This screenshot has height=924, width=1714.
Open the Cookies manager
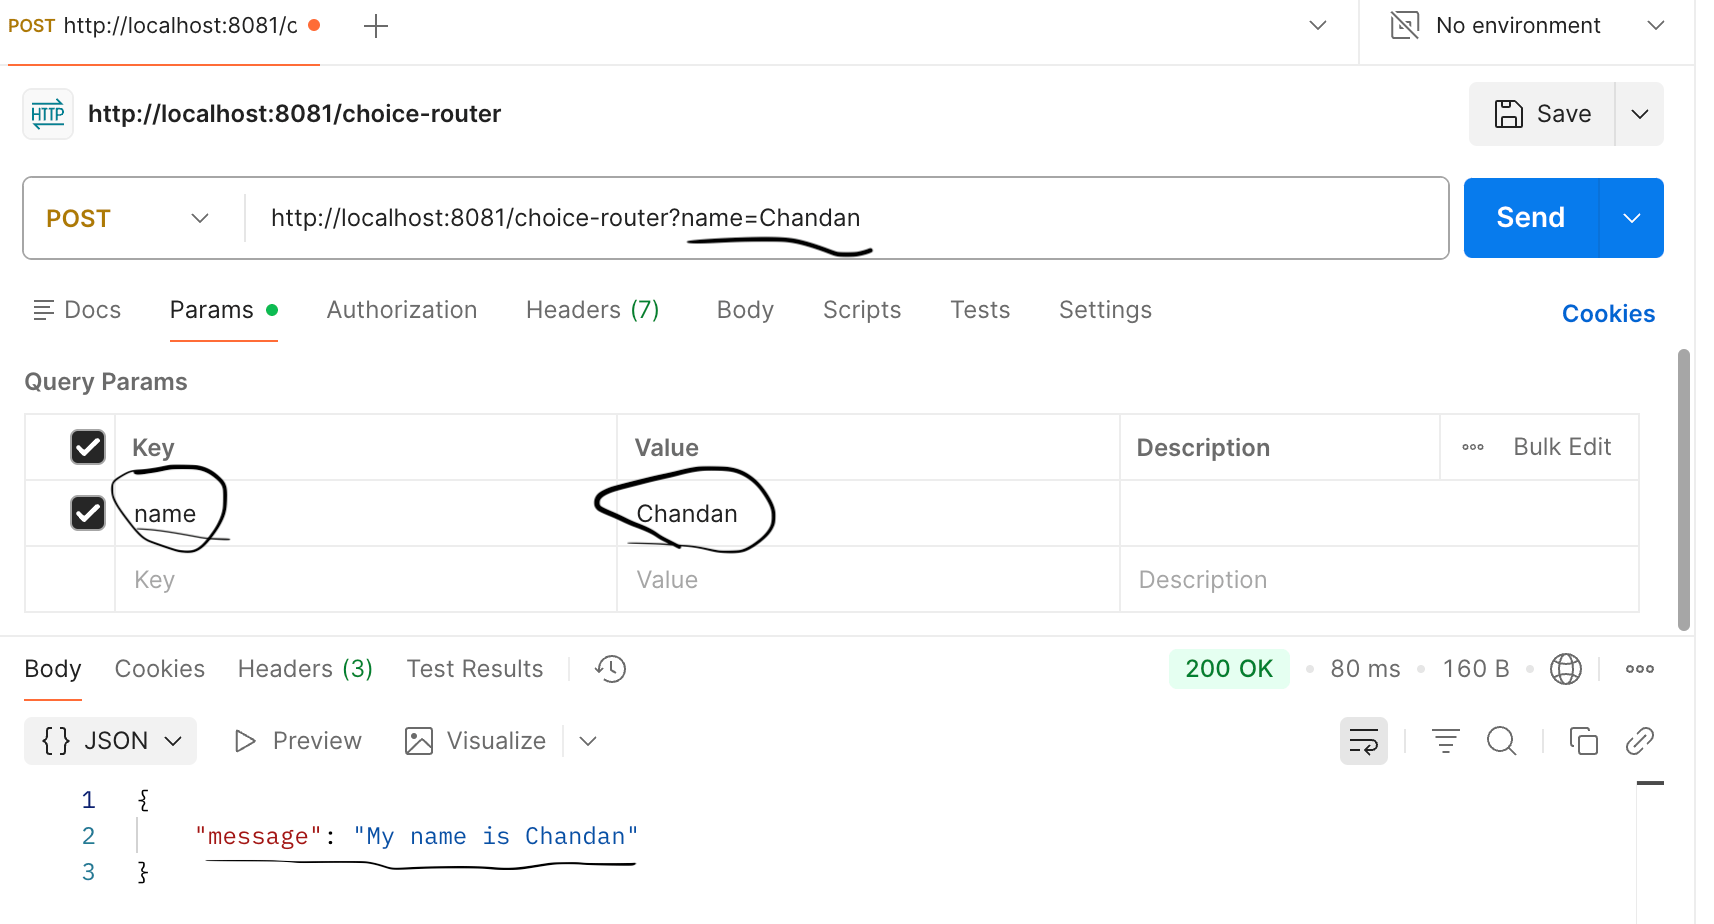pos(1607,313)
